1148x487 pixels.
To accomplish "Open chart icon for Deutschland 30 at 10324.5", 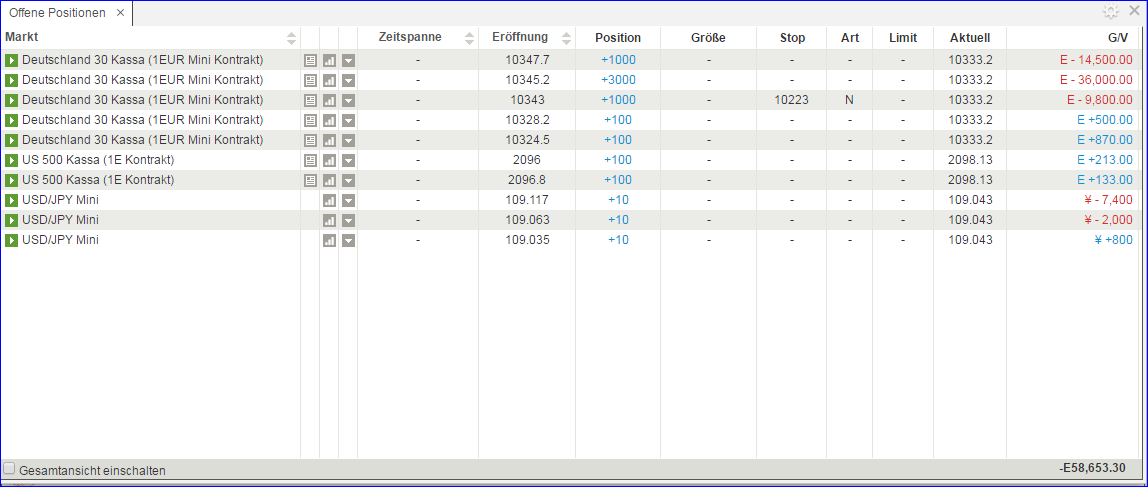I will coord(329,140).
